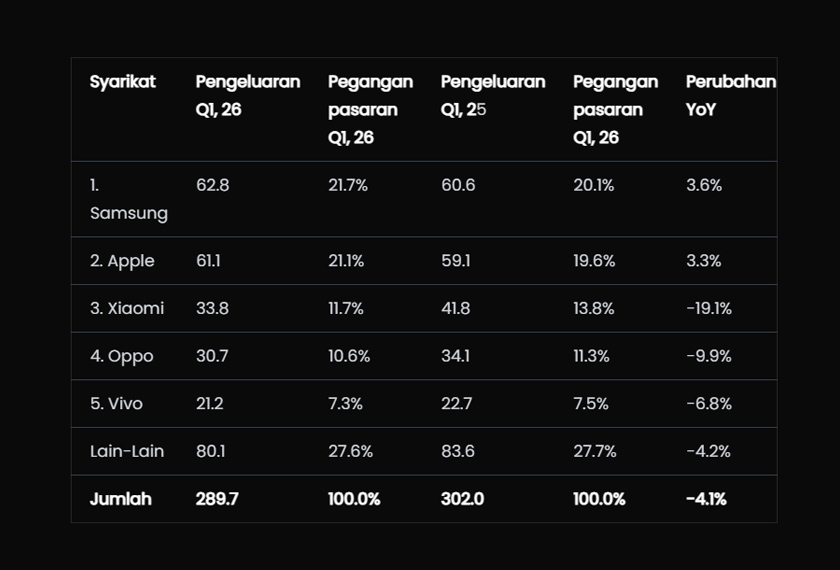Click the Perubahan YoY column header

(730, 95)
